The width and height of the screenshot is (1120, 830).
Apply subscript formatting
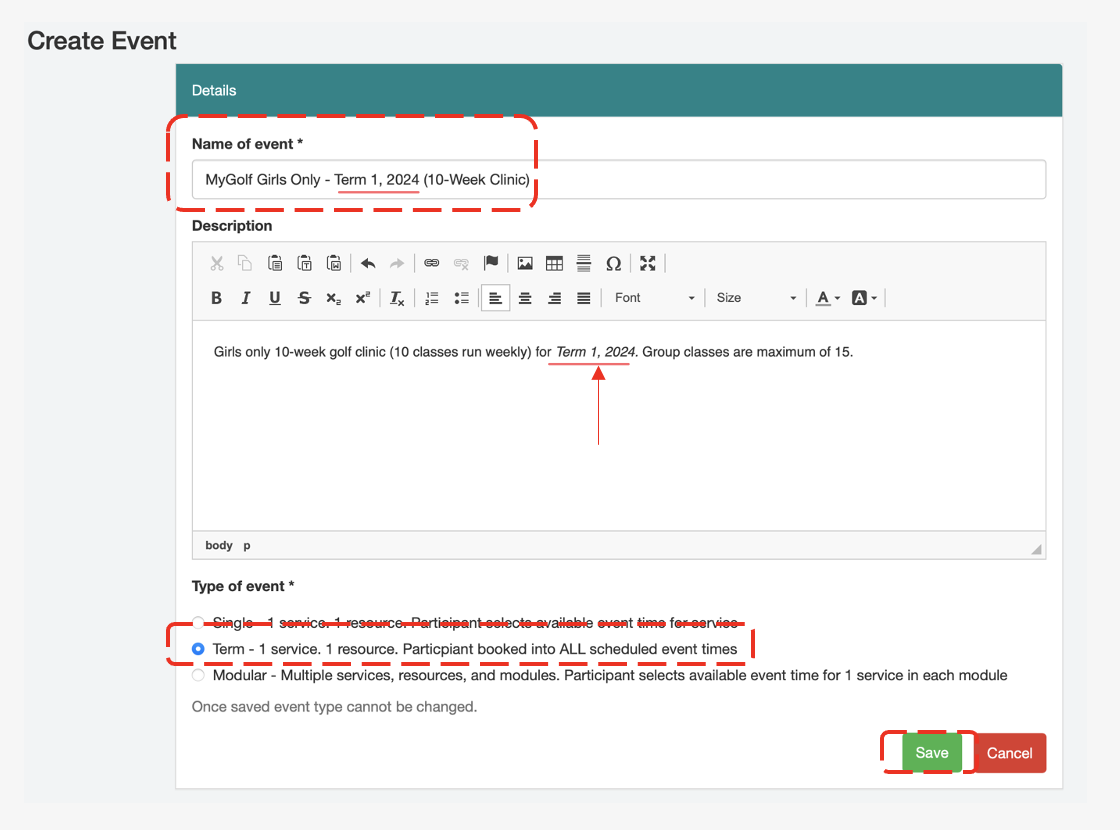[334, 298]
